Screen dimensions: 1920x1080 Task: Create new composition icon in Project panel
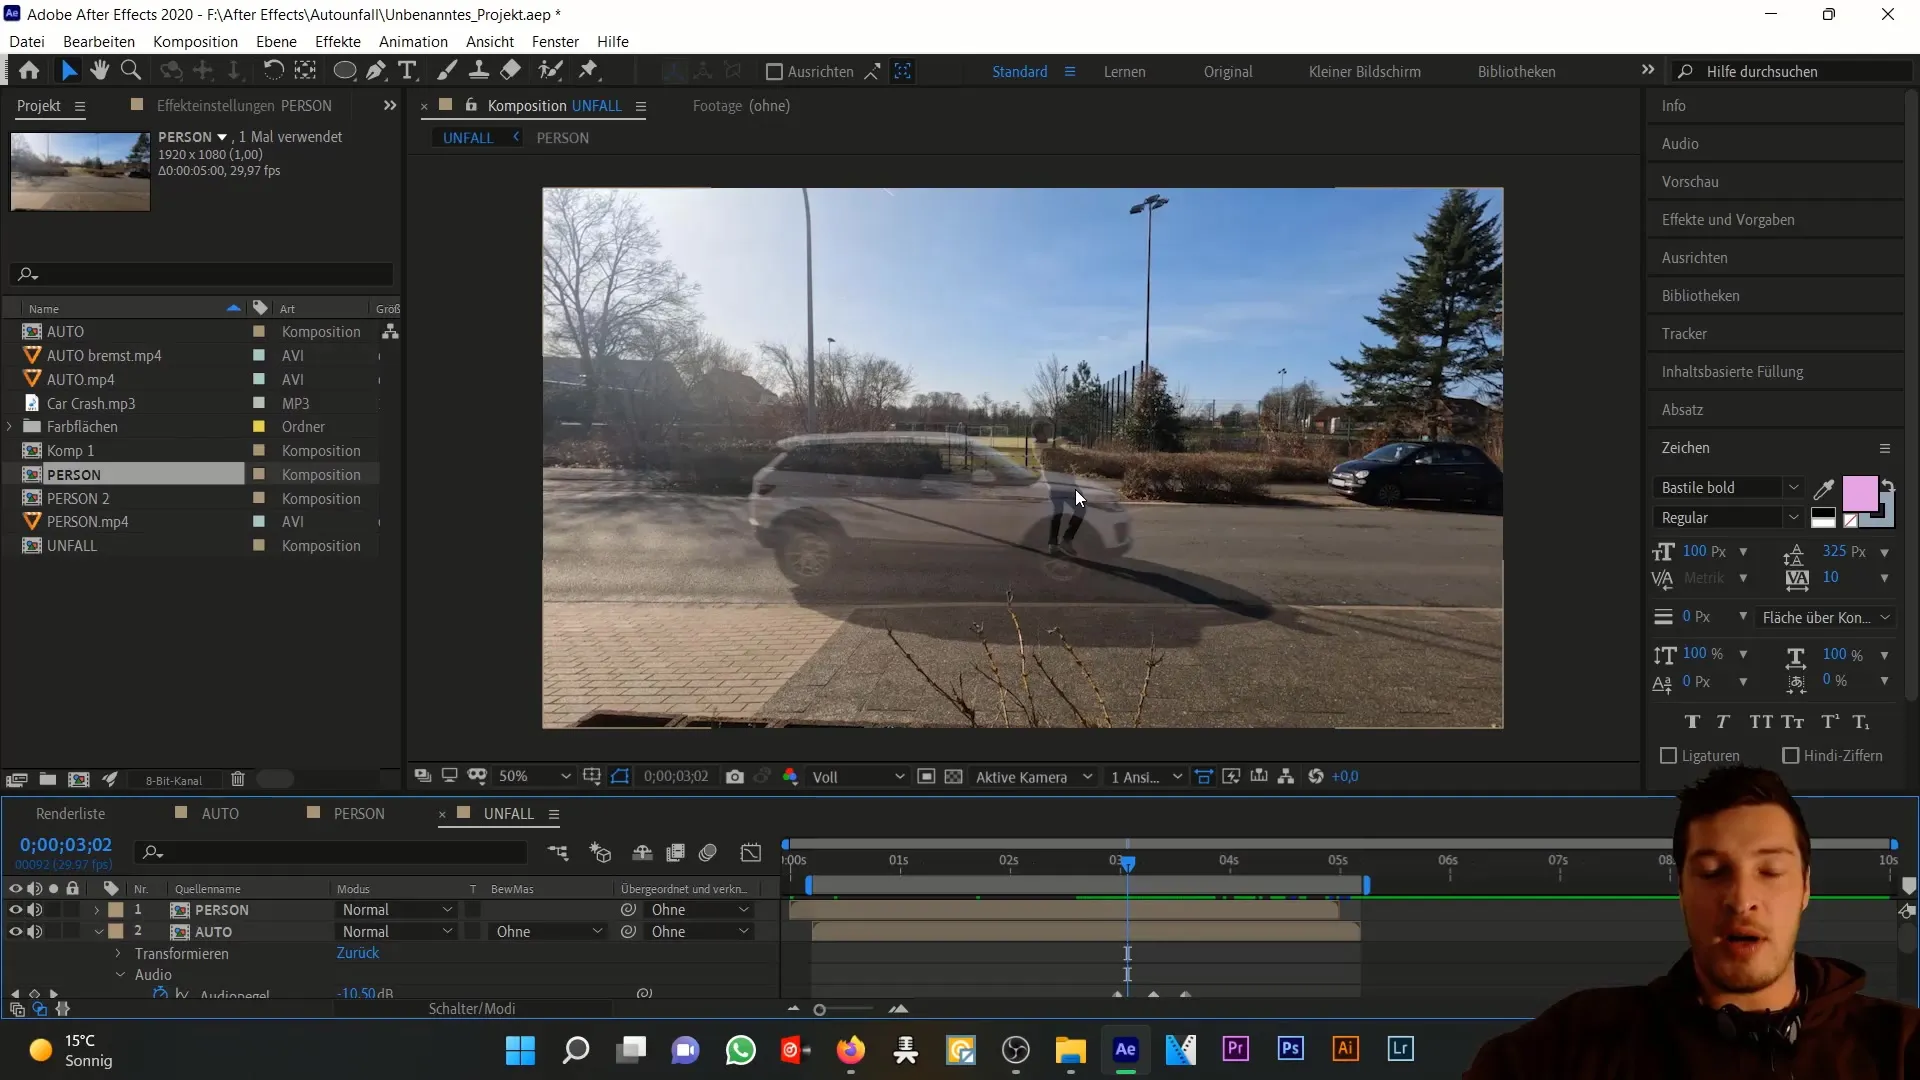point(79,779)
